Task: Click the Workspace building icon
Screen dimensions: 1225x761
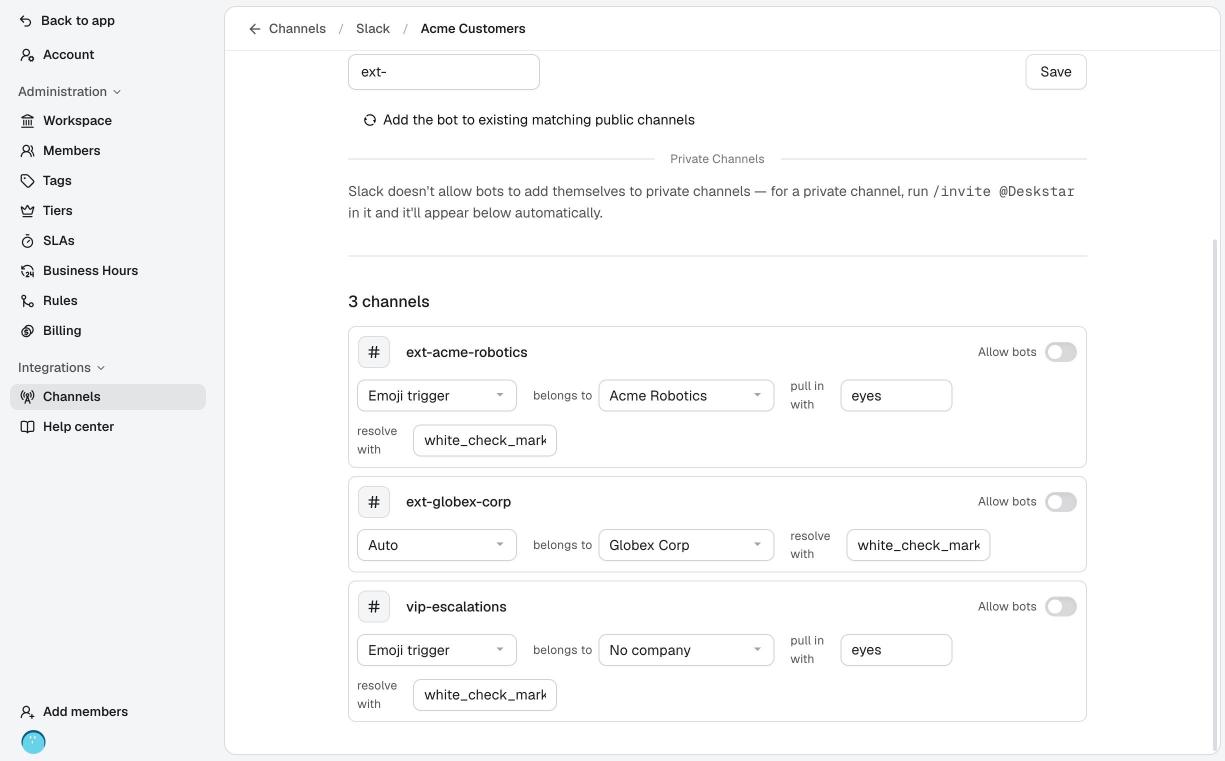Action: click(27, 121)
